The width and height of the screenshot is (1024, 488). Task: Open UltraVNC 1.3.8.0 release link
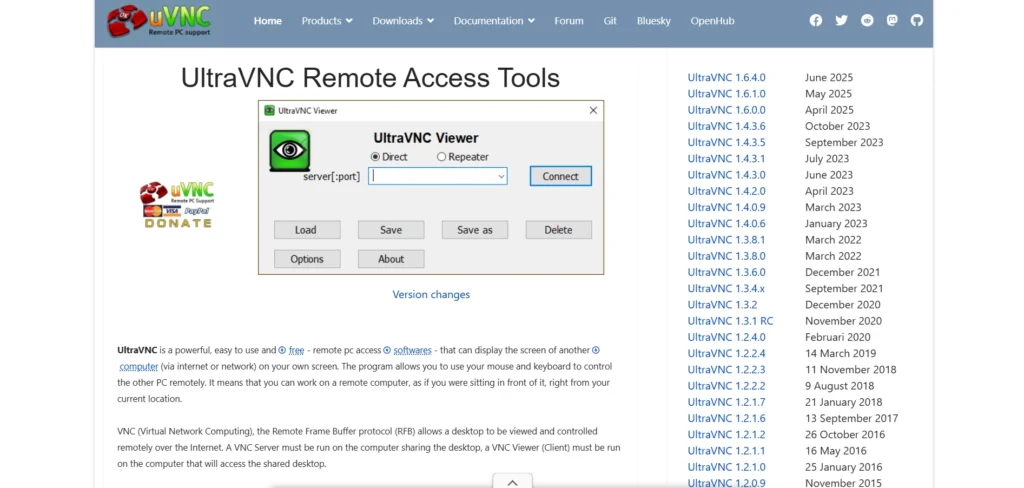coord(726,256)
